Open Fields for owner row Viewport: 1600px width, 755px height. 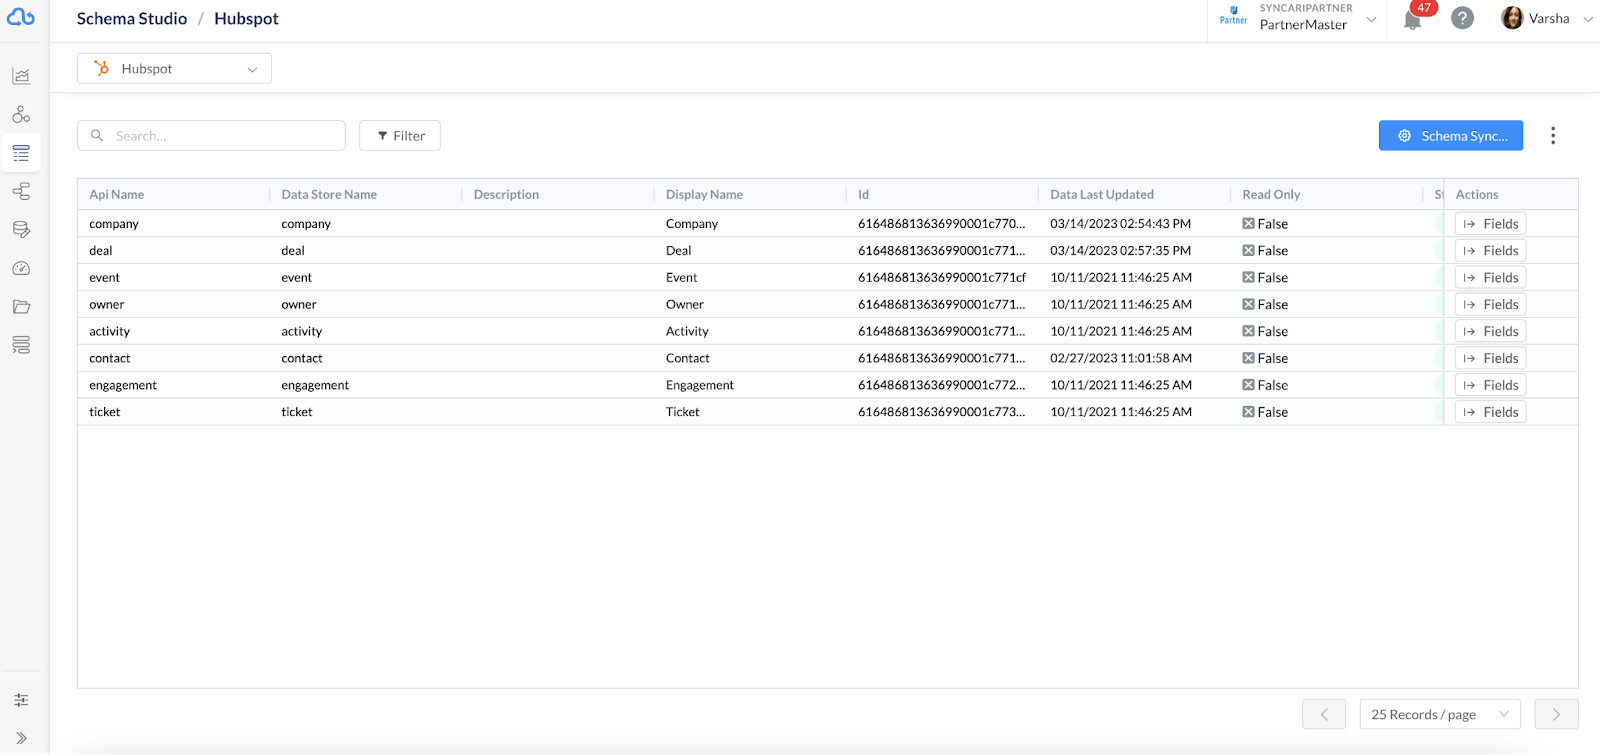(1490, 305)
